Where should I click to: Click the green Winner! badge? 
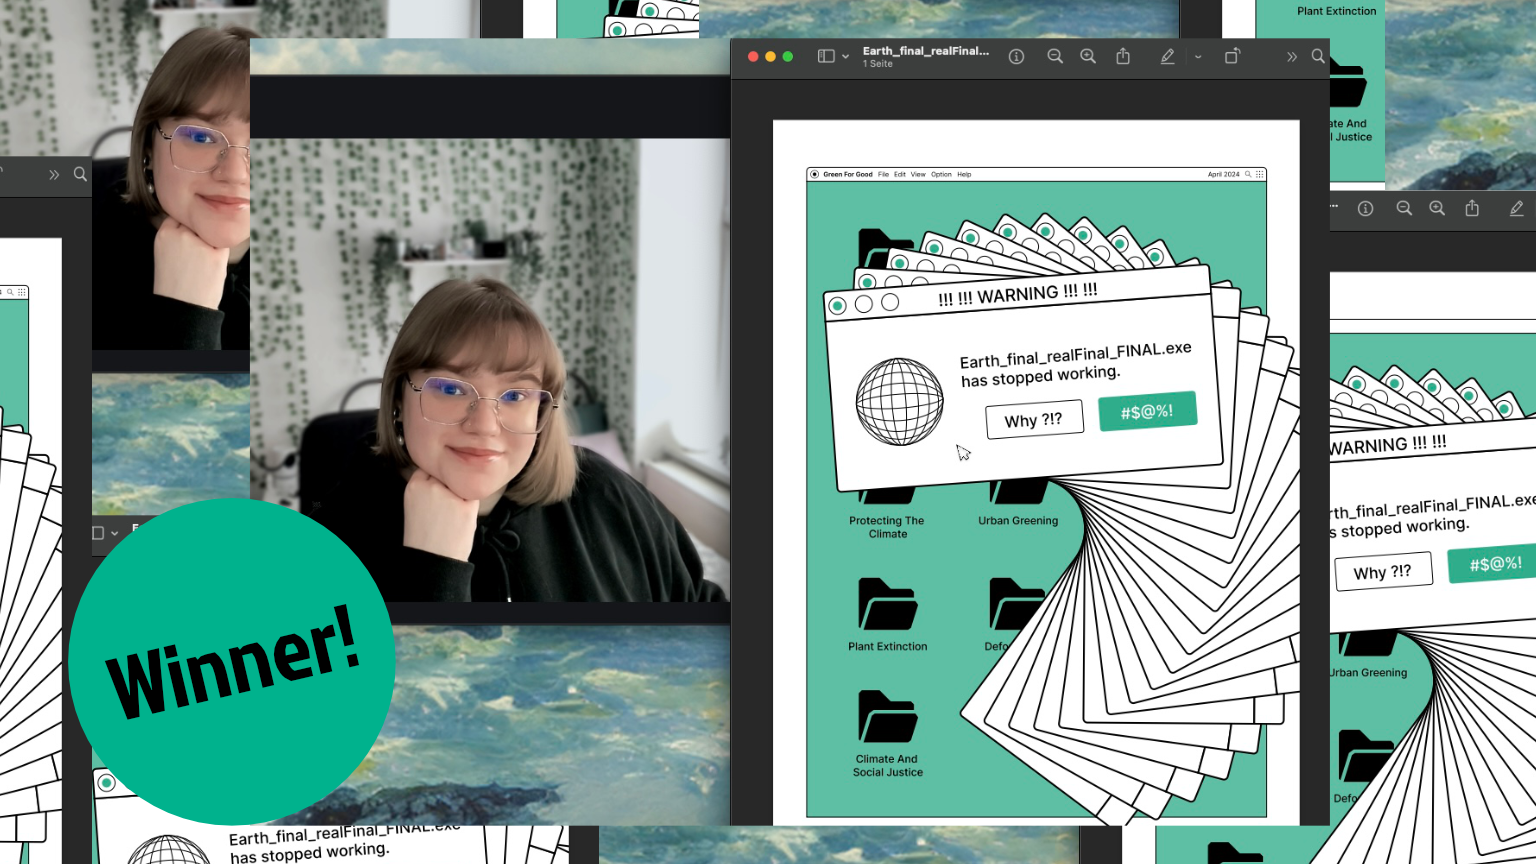point(231,661)
